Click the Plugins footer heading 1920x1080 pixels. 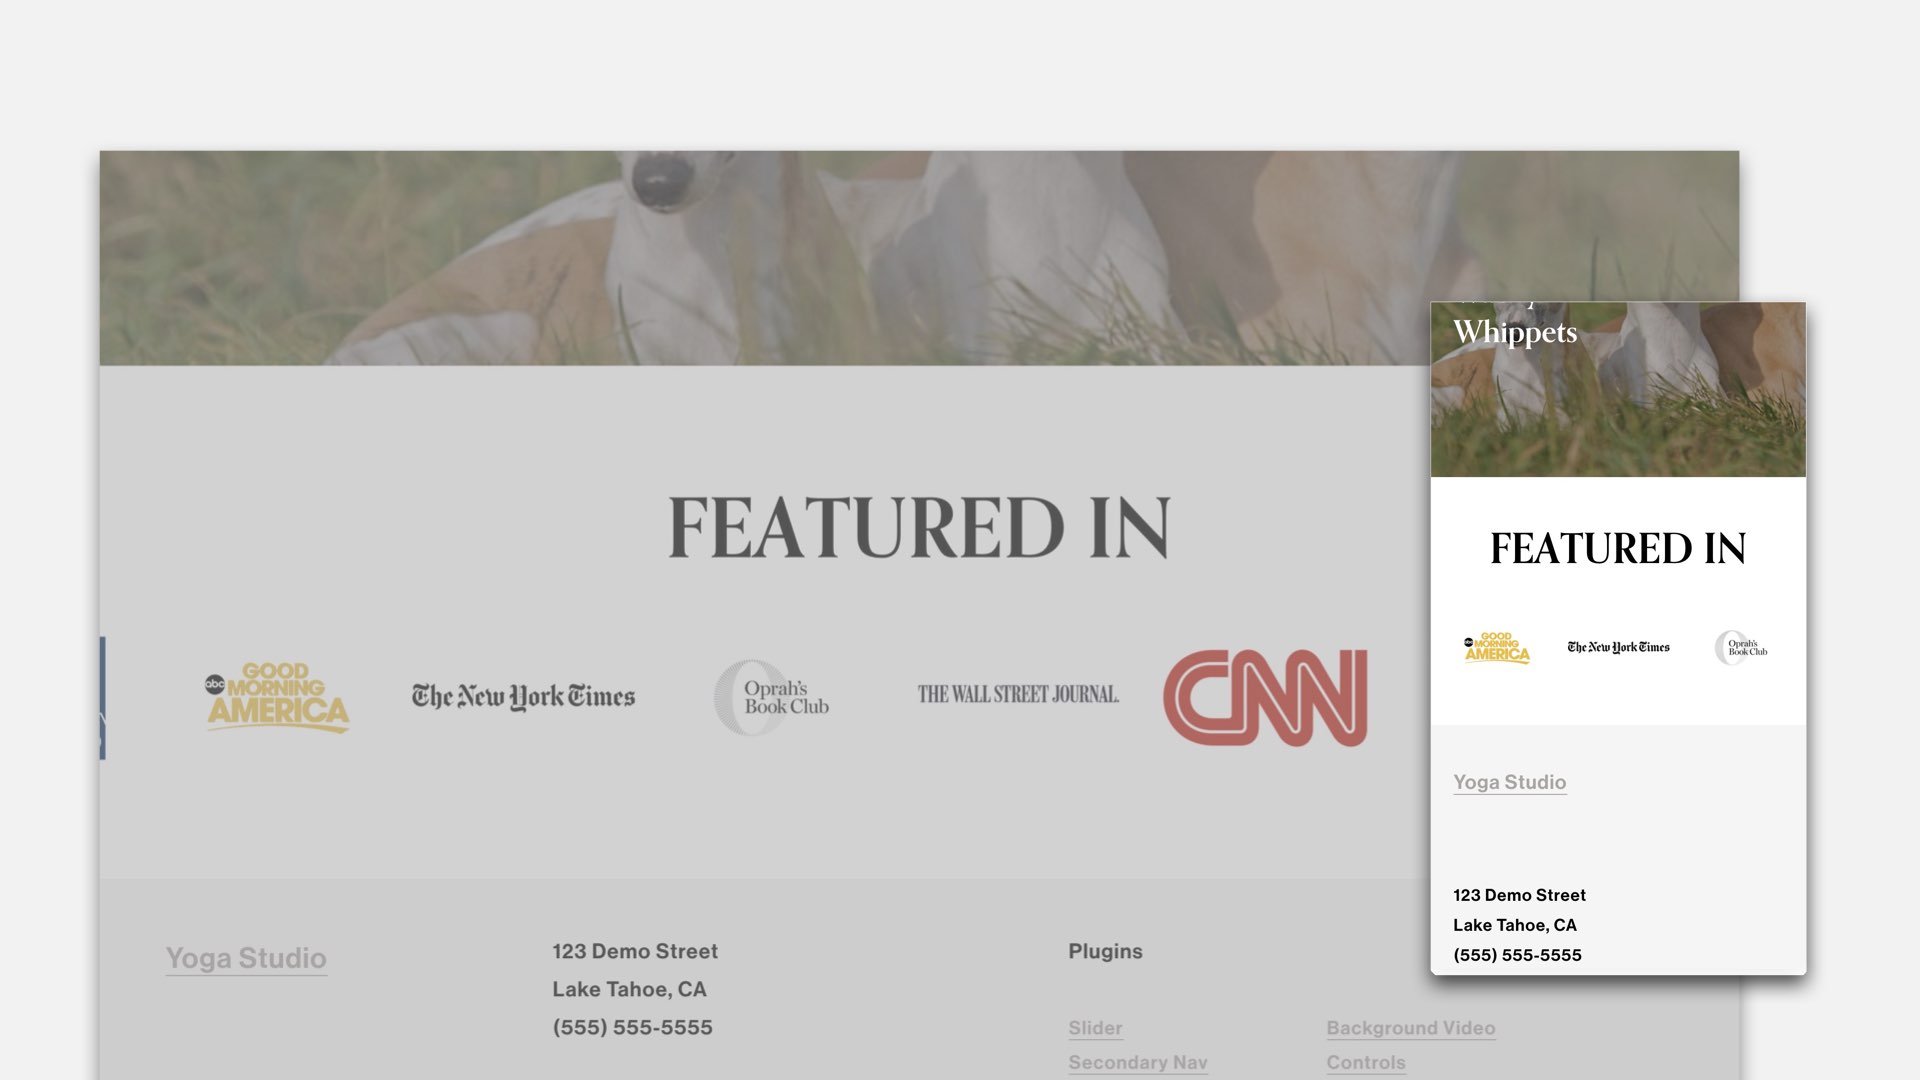pos(1105,951)
